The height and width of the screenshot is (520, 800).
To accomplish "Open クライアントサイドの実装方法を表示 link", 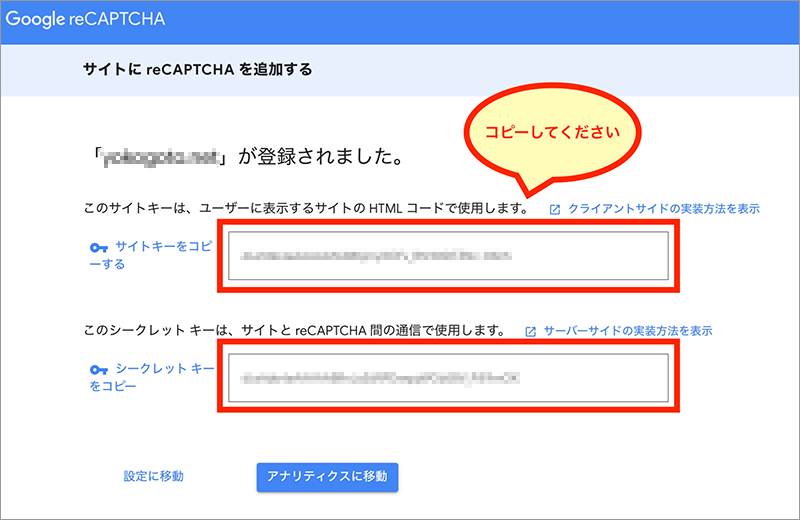I will pyautogui.click(x=664, y=209).
